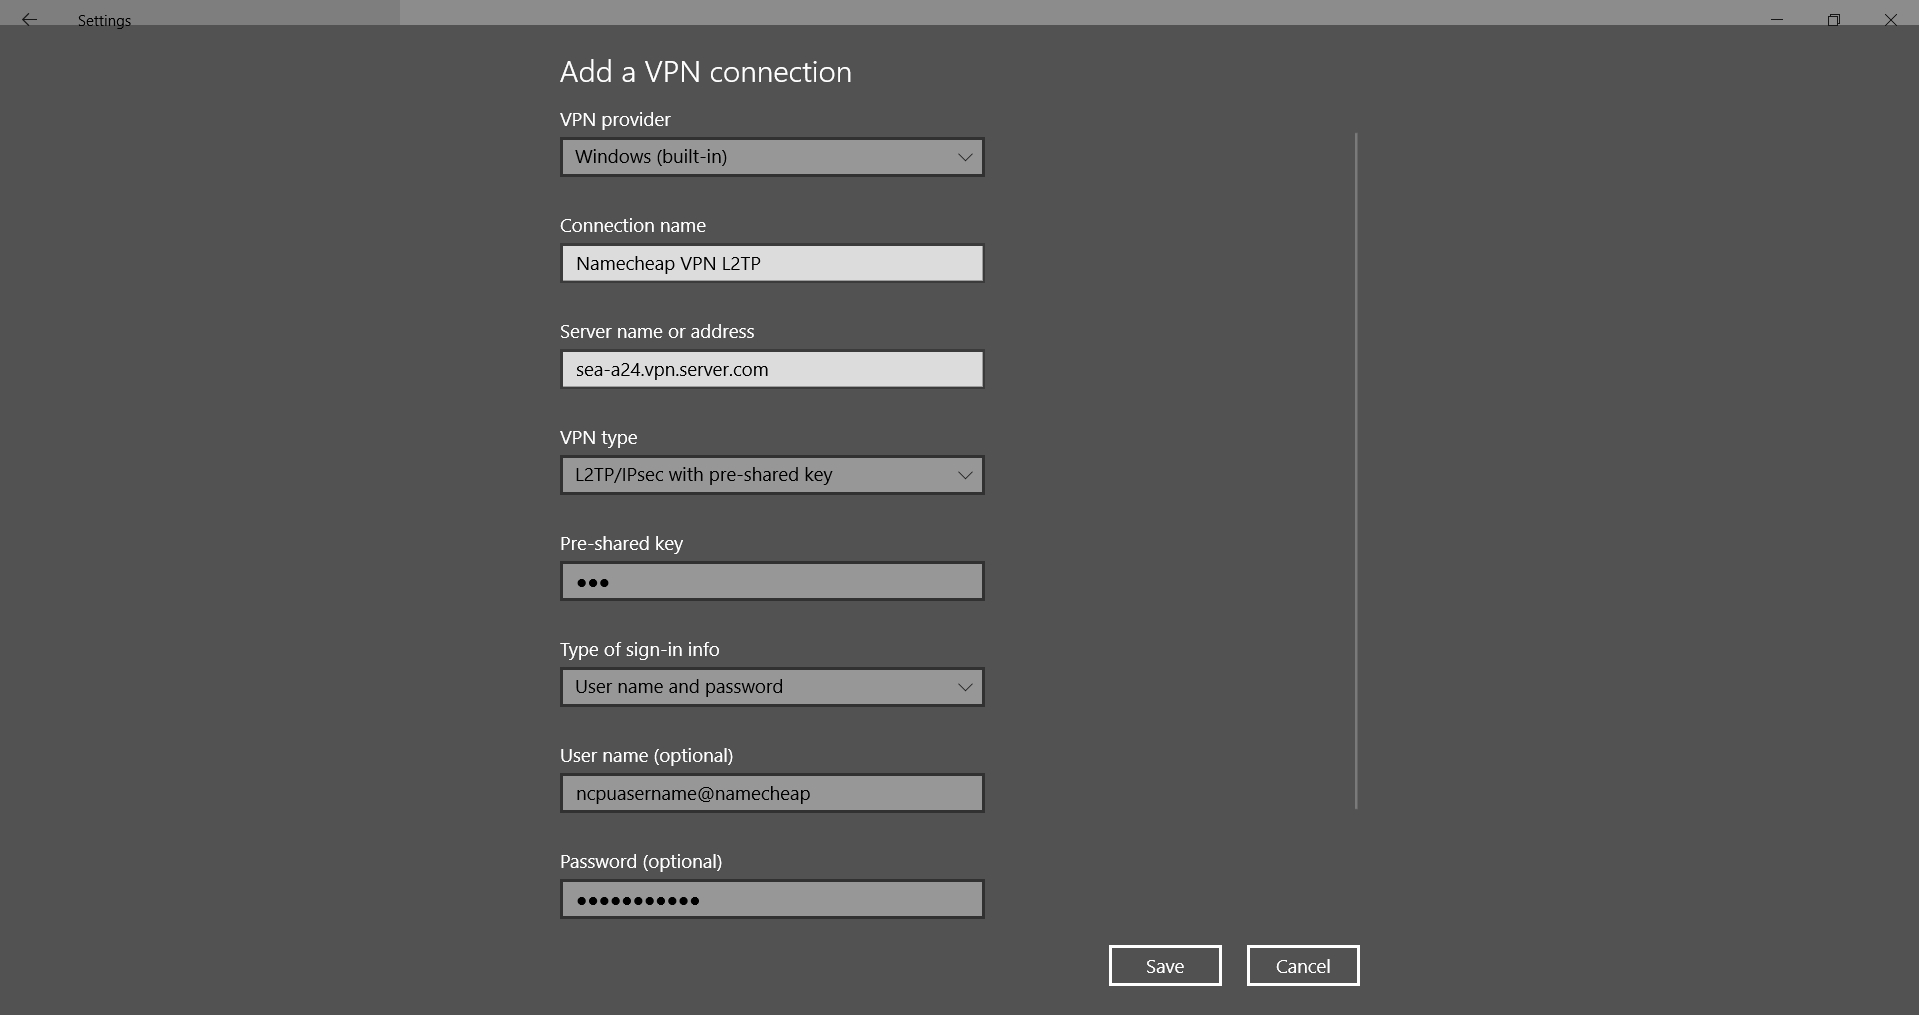This screenshot has width=1919, height=1015.
Task: Click the Add a VPN connection heading
Action: pos(706,72)
